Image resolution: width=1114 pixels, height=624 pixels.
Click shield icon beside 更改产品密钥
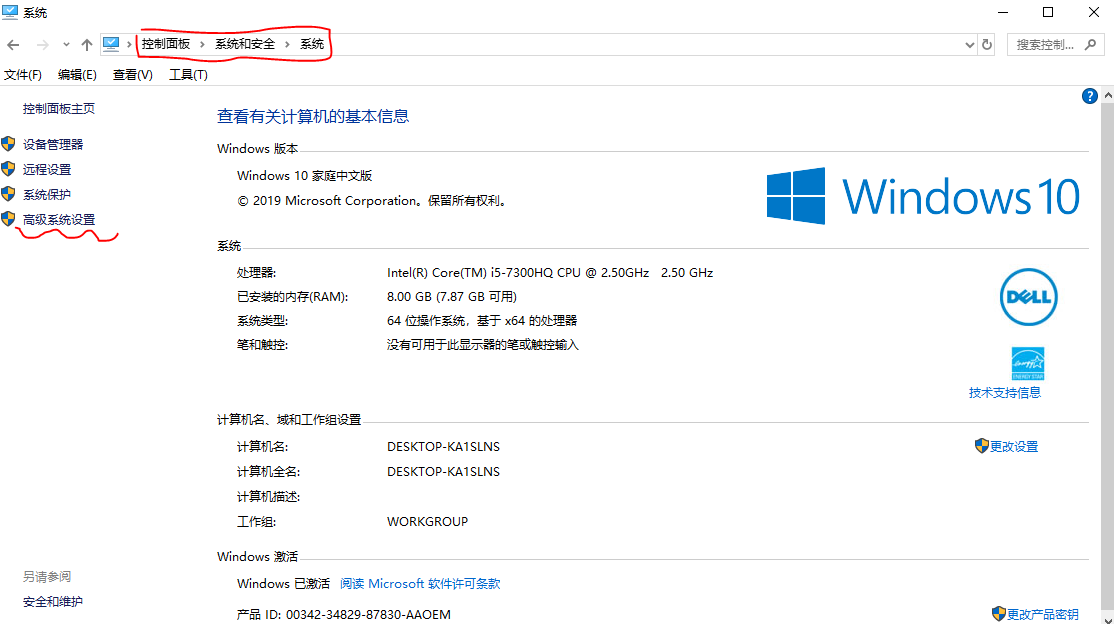tap(998, 613)
